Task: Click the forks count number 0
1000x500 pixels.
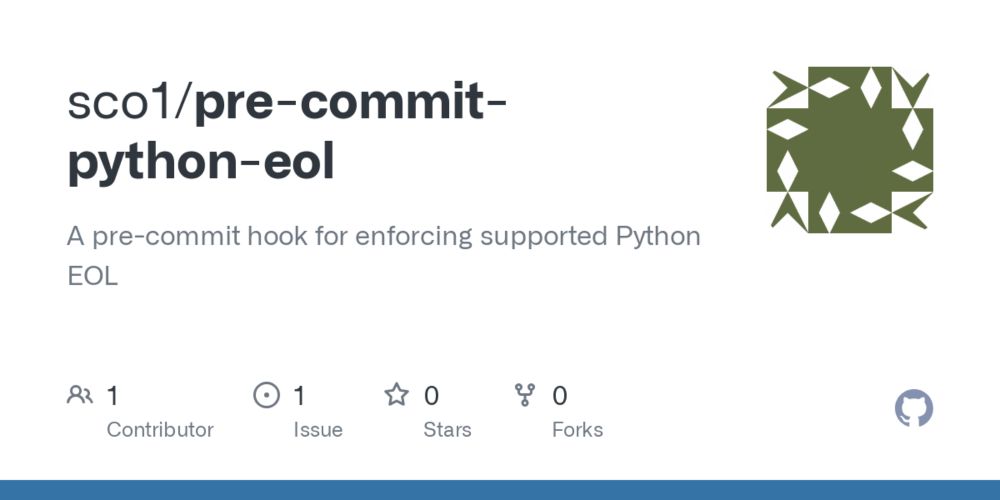Action: [560, 396]
